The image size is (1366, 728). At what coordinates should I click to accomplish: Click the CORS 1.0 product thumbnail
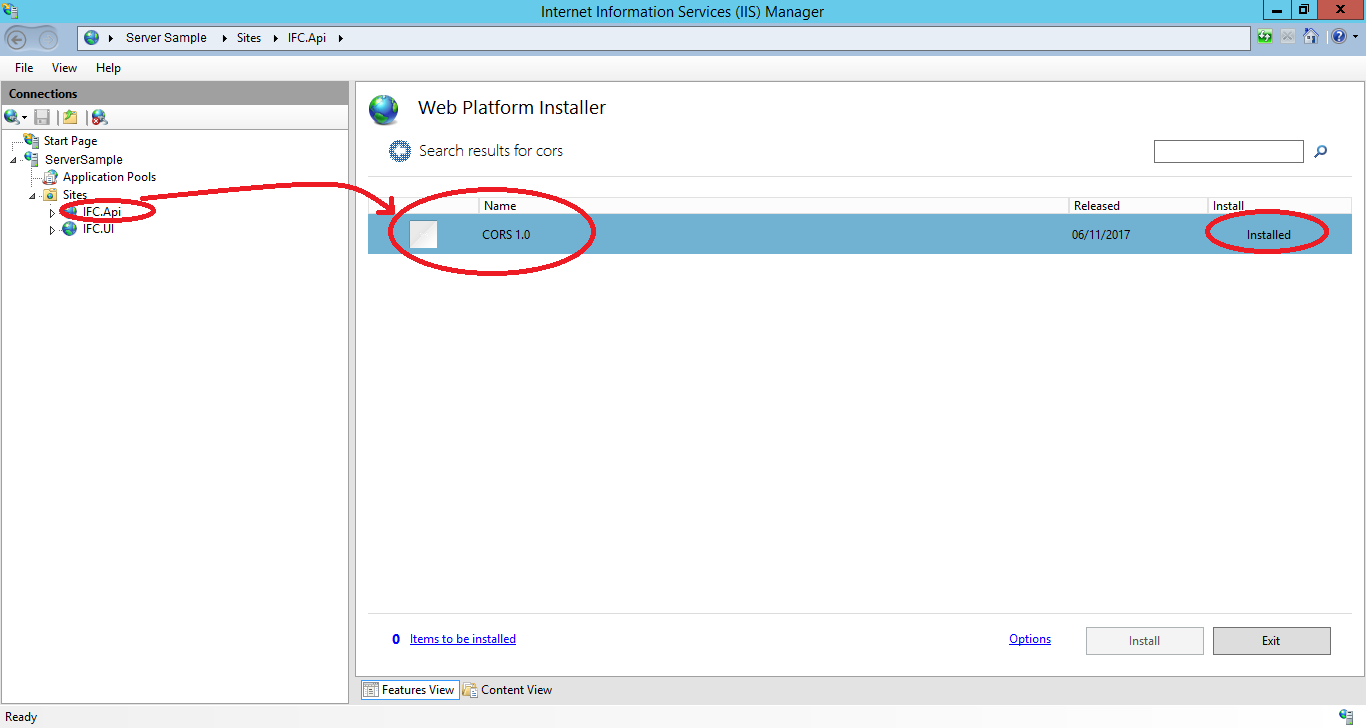pyautogui.click(x=424, y=234)
